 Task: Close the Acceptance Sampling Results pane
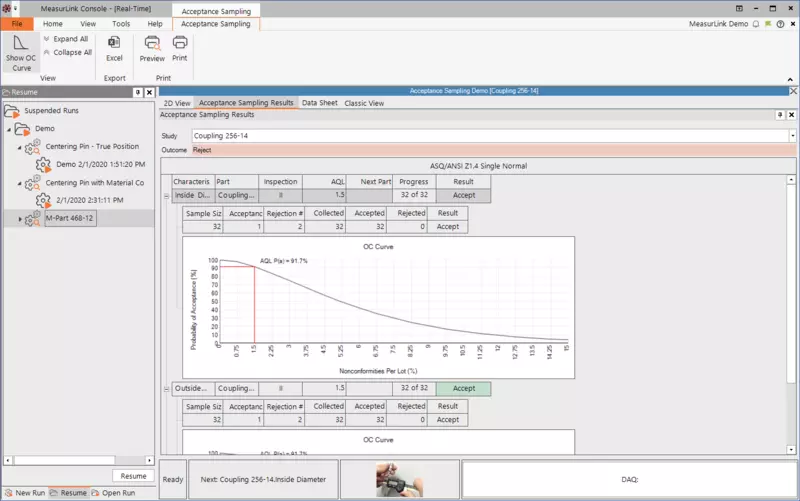click(791, 115)
